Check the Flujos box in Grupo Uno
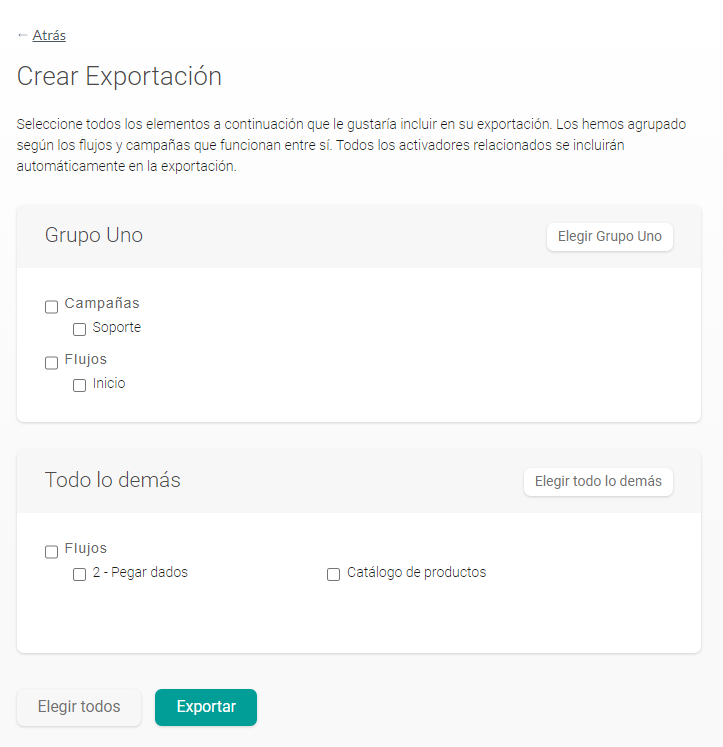Viewport: 723px width, 747px height. click(52, 363)
